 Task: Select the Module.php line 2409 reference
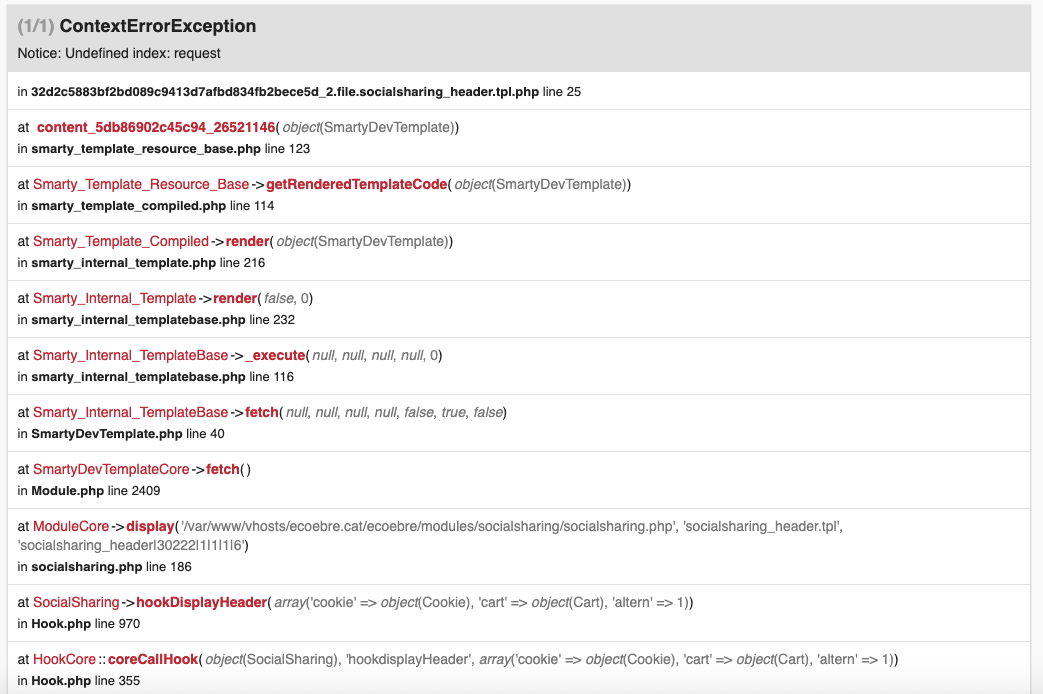point(88,491)
